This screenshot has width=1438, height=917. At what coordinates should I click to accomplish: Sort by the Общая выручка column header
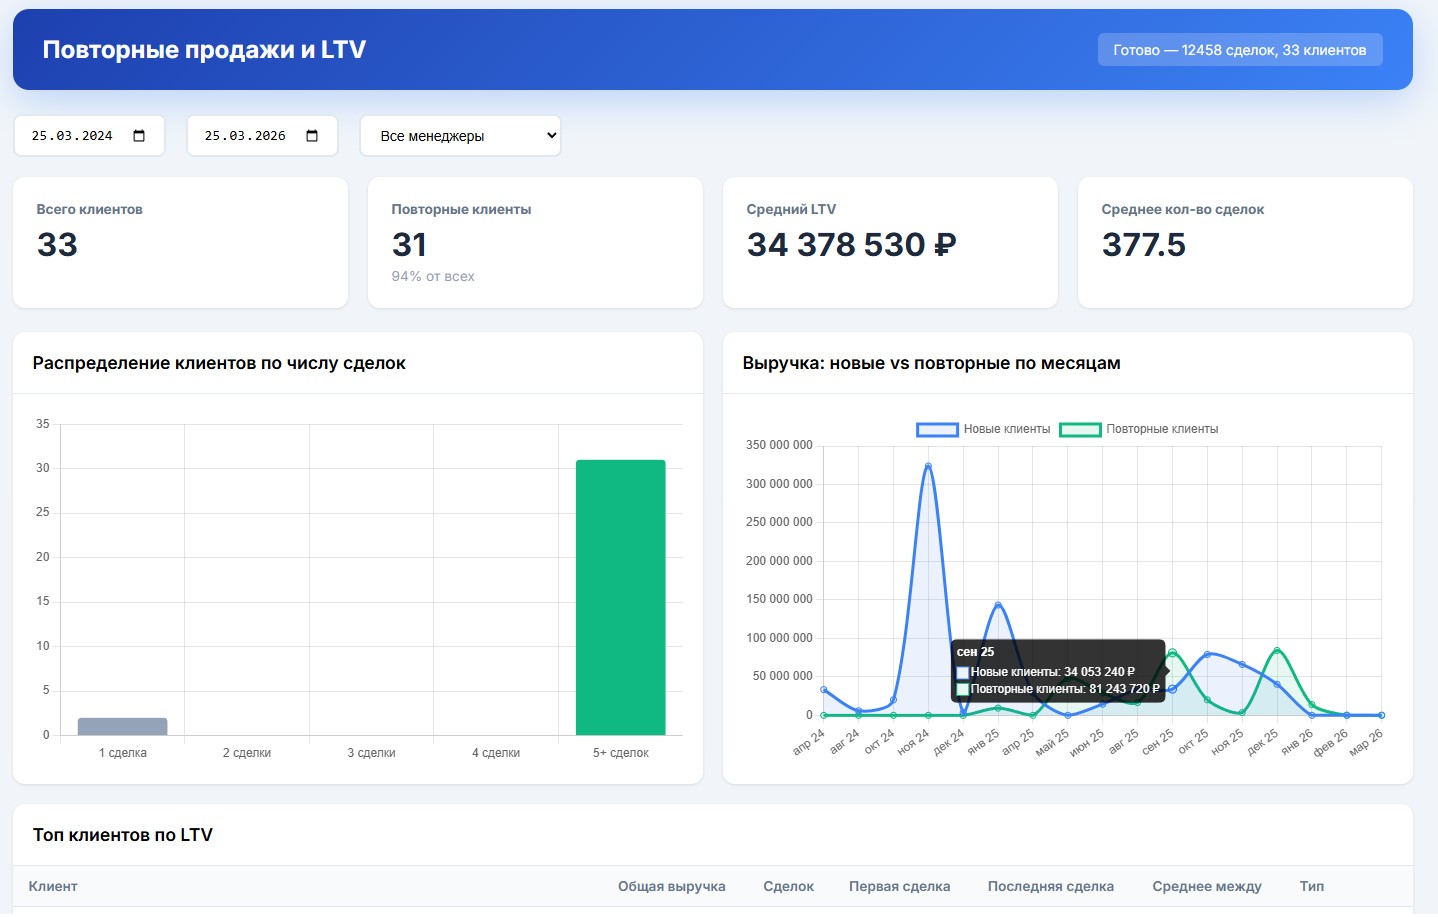(672, 886)
